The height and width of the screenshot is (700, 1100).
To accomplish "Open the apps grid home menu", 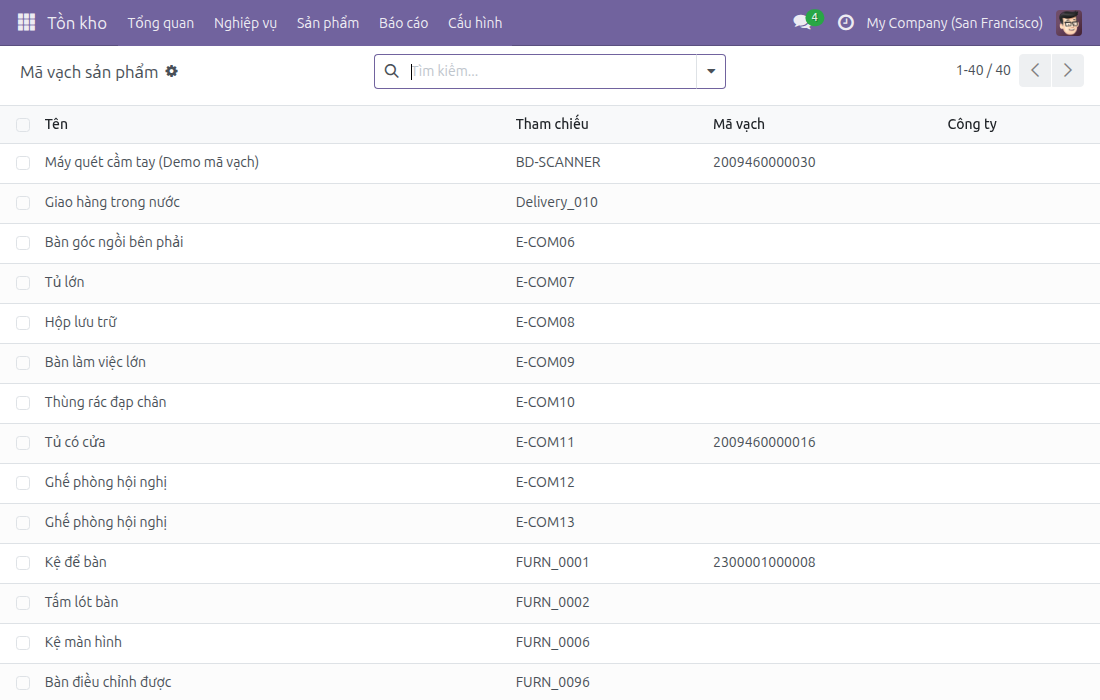I will pyautogui.click(x=26, y=22).
